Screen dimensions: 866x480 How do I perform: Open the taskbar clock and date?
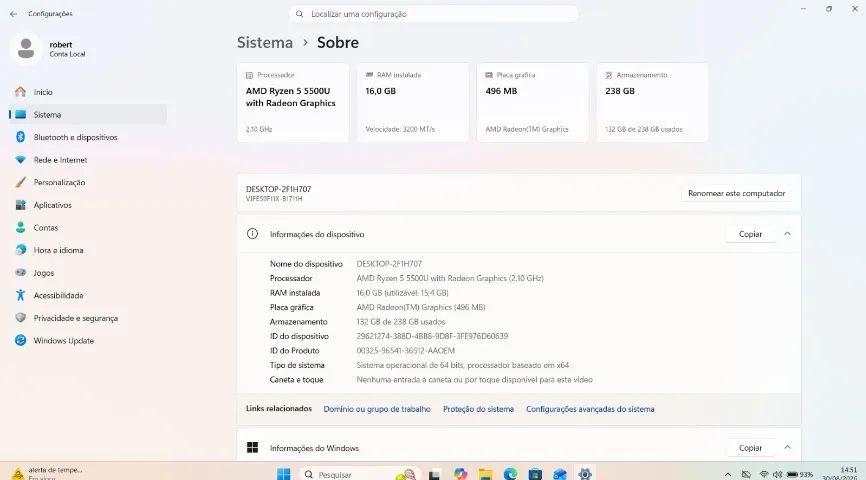point(839,474)
